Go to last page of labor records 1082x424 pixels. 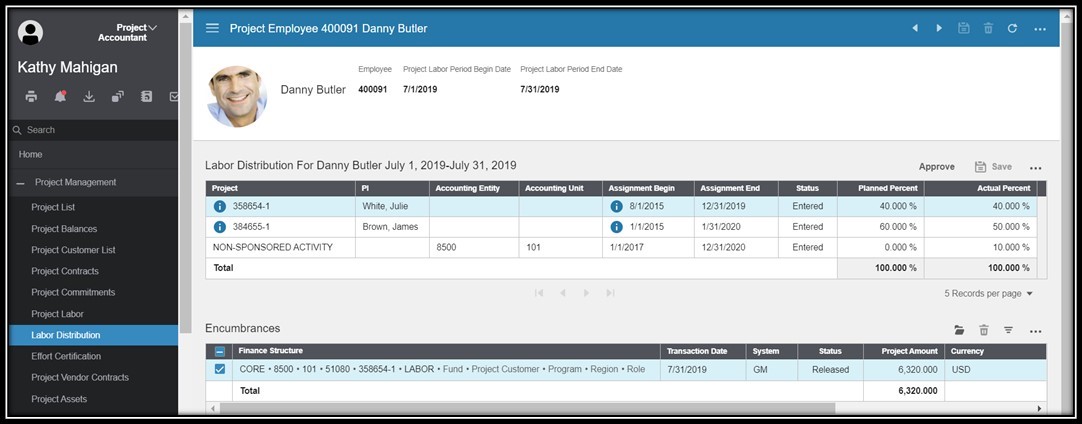click(x=610, y=293)
